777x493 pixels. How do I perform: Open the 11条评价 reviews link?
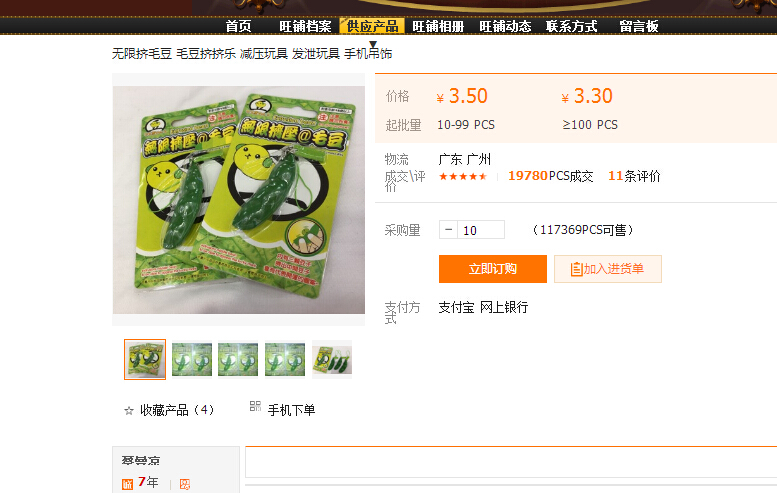pyautogui.click(x=634, y=176)
